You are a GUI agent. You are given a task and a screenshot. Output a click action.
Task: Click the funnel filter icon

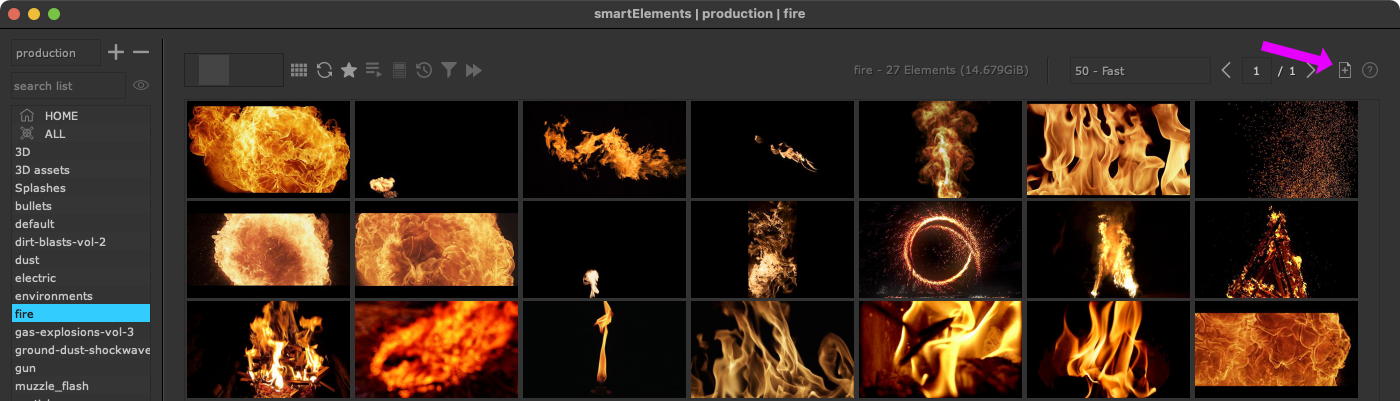pos(449,70)
